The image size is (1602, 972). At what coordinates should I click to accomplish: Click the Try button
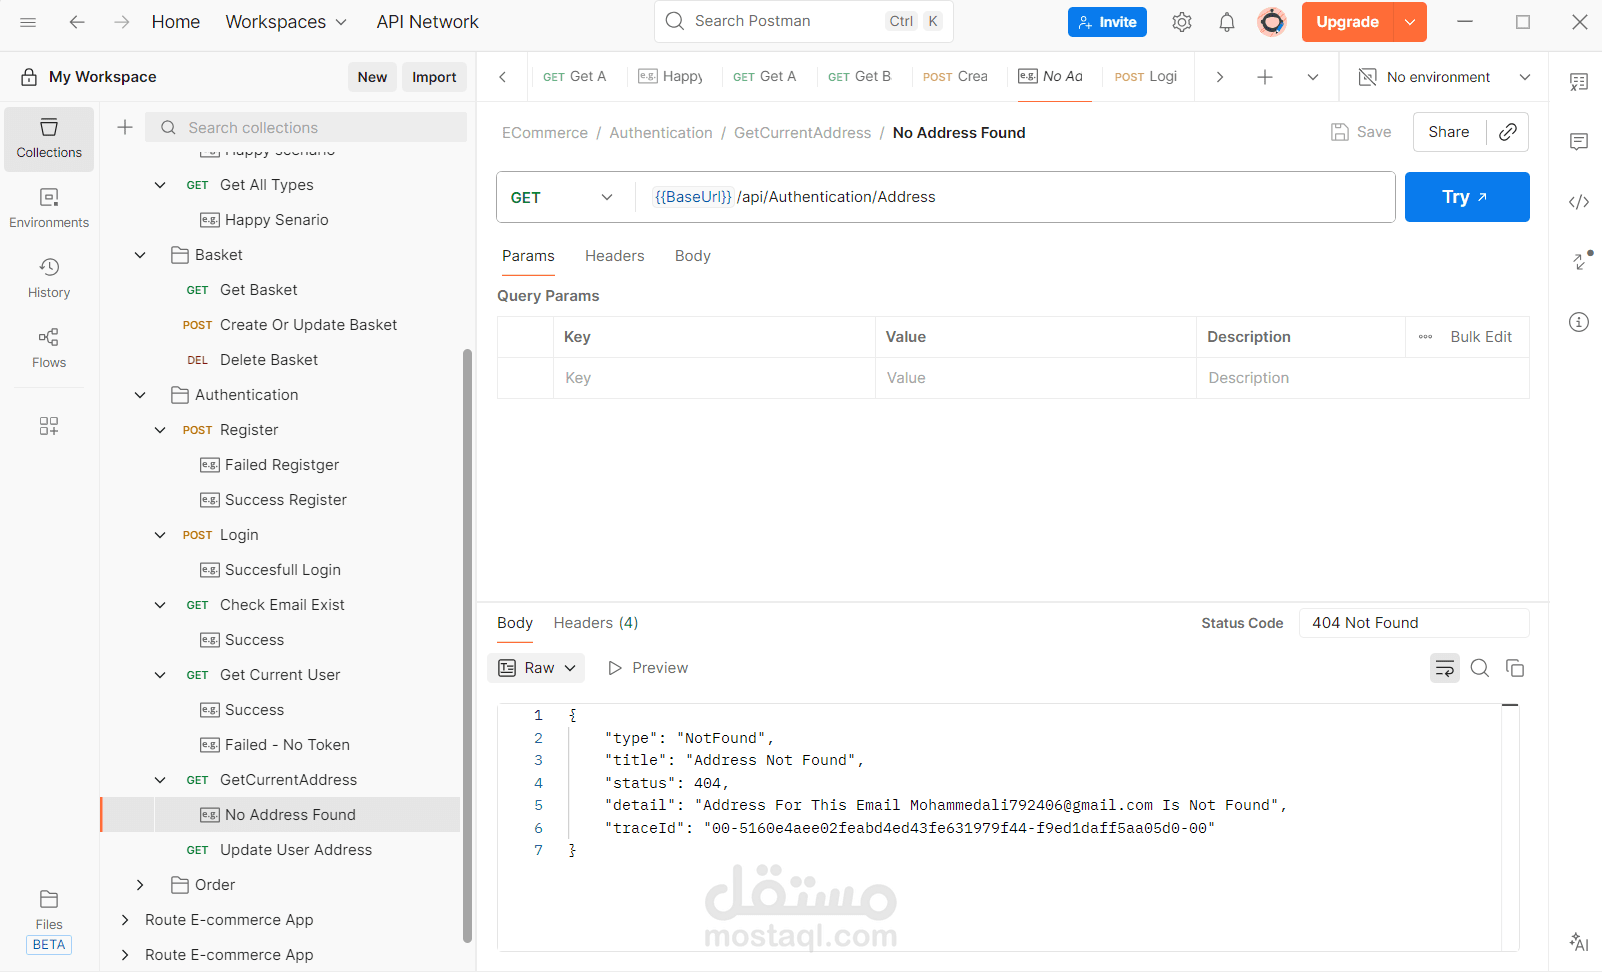[x=1467, y=197]
